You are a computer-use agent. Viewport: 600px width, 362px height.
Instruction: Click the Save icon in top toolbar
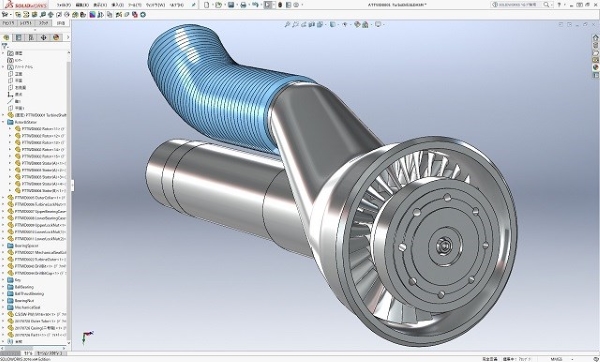click(x=231, y=5)
